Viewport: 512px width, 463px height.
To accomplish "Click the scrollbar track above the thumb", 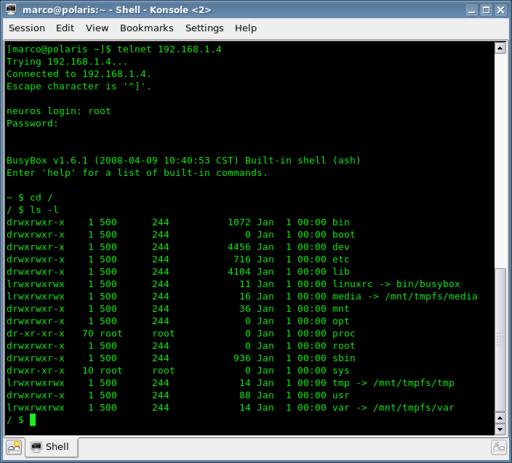I will click(500, 160).
